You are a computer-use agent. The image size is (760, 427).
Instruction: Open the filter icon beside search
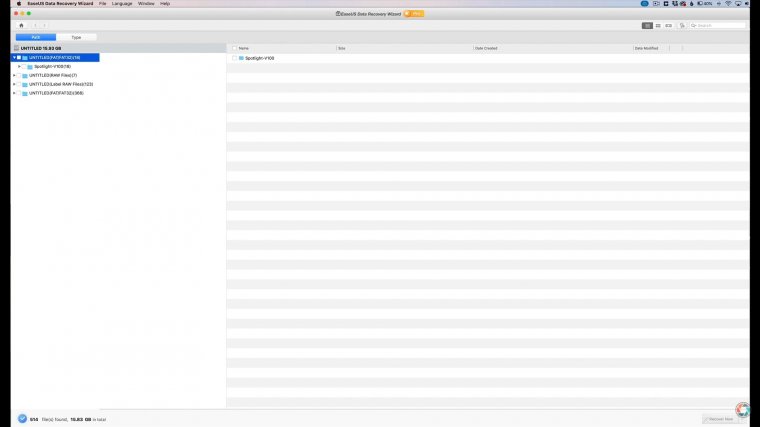(x=682, y=26)
